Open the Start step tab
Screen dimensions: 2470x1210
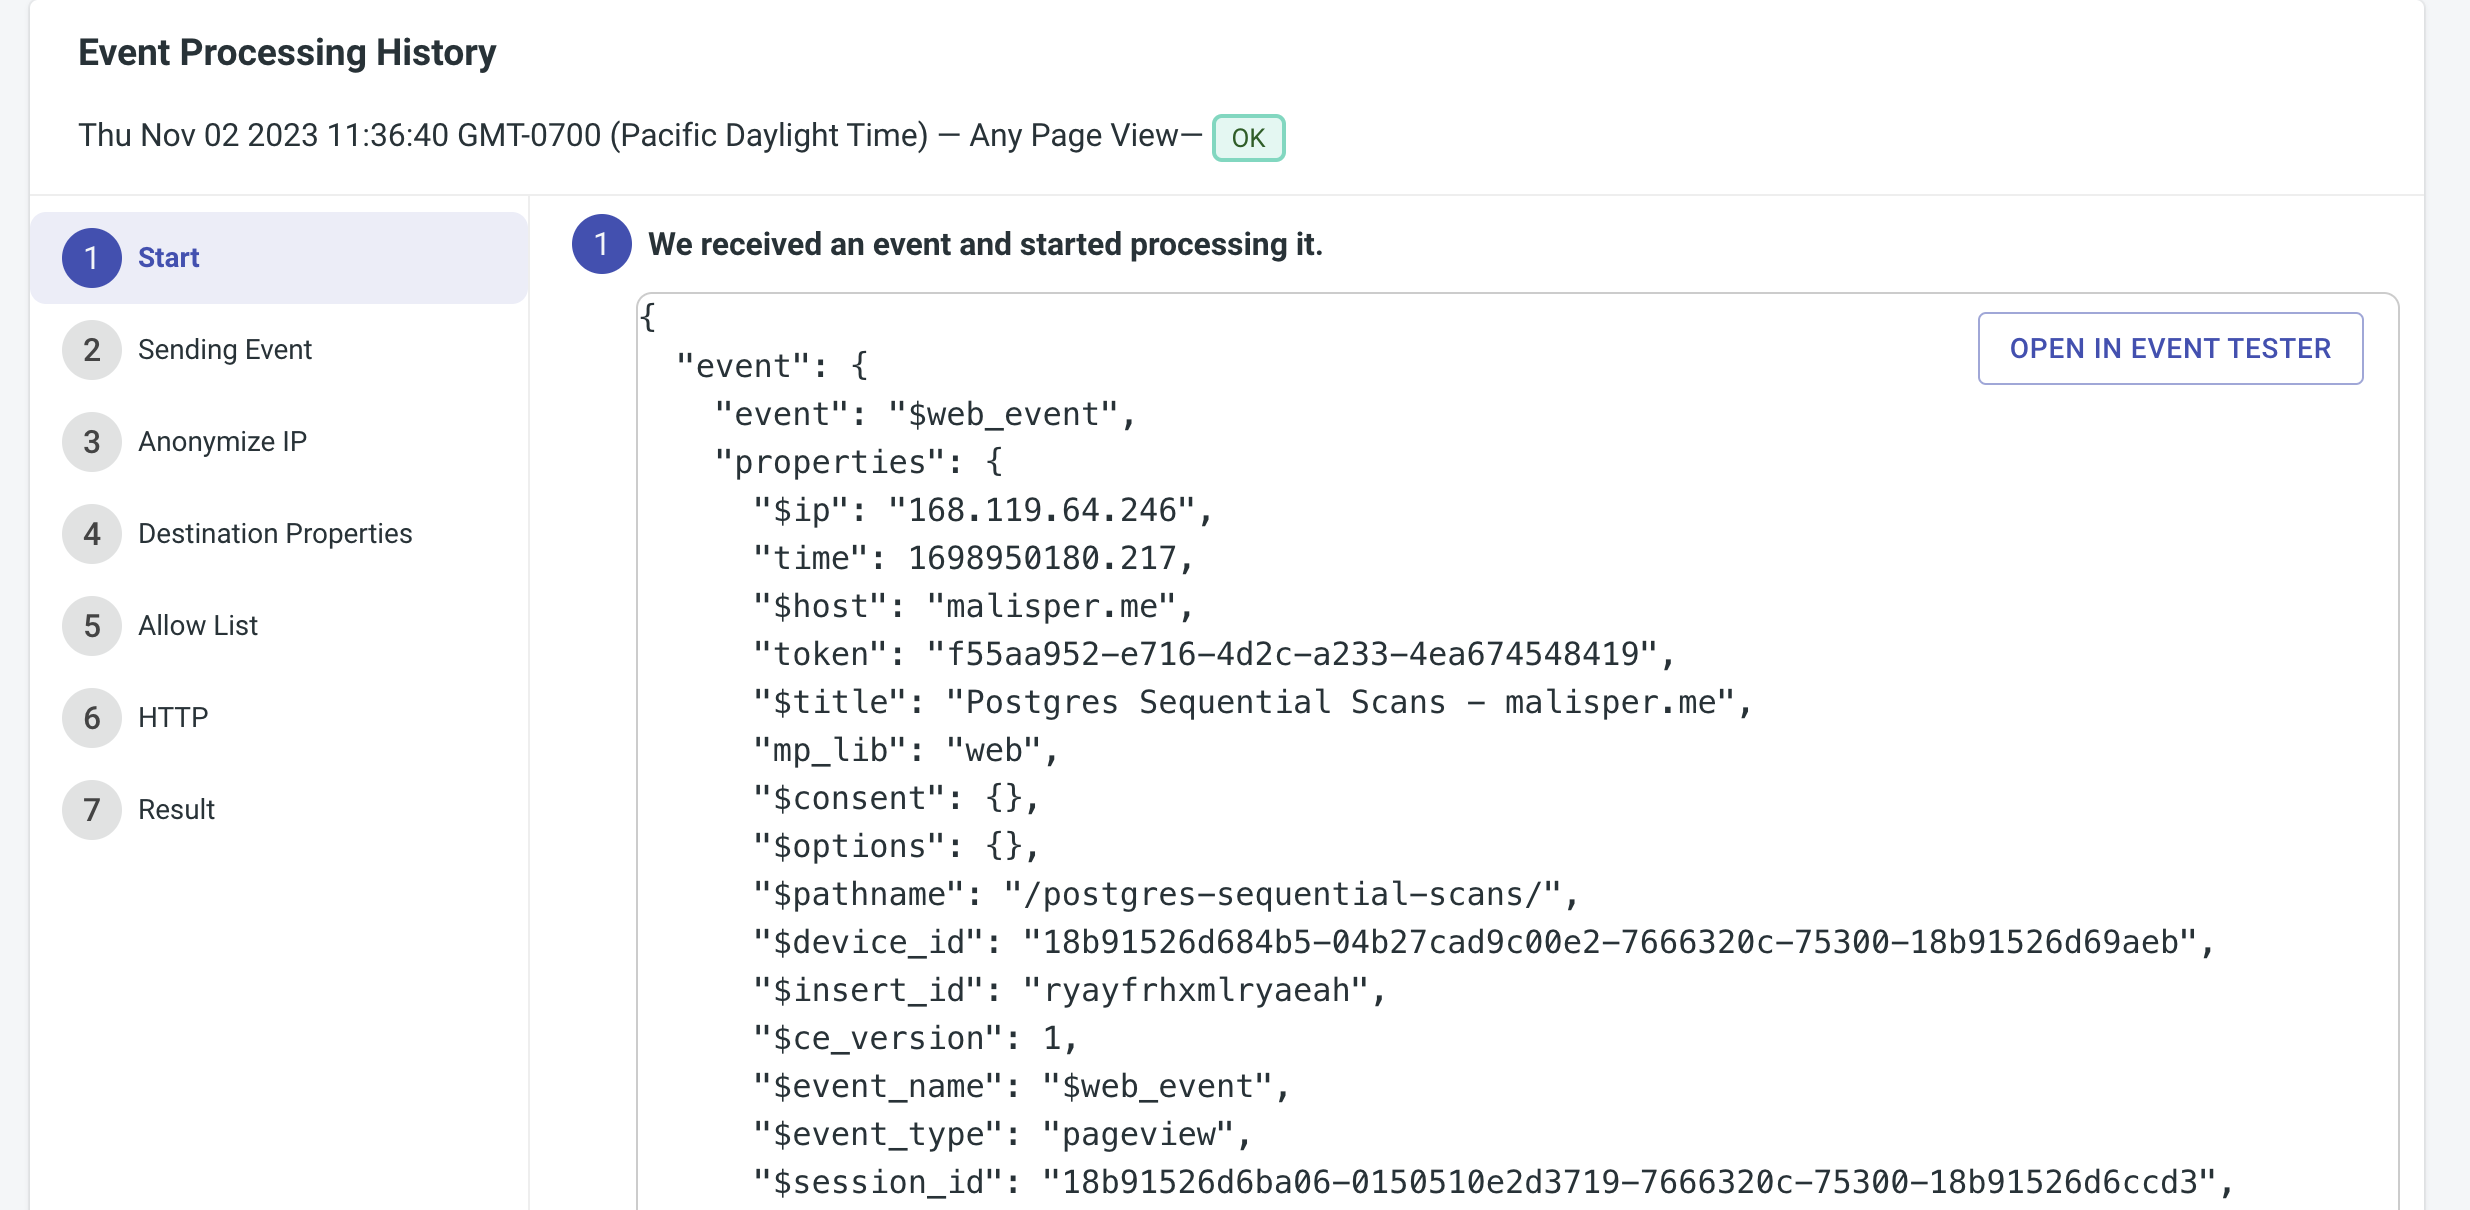[x=168, y=258]
